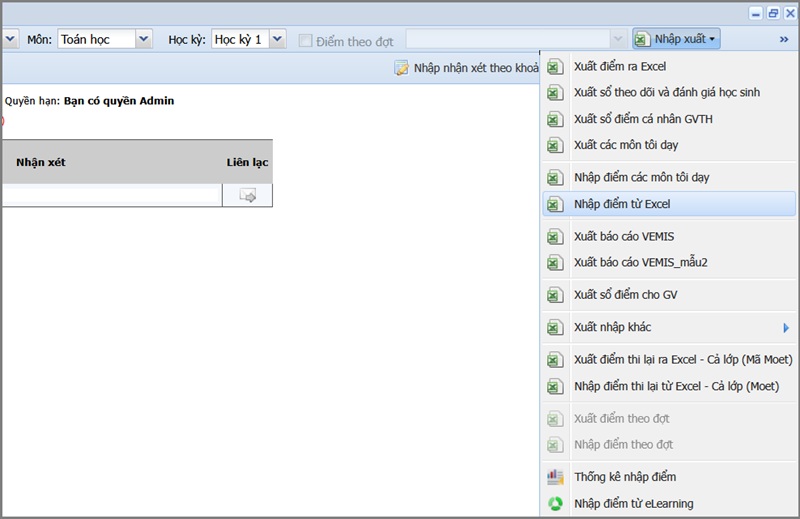This screenshot has width=800, height=519.
Task: Click Excel icon for Xuất sổ điểm cho GV
Action: (x=555, y=295)
